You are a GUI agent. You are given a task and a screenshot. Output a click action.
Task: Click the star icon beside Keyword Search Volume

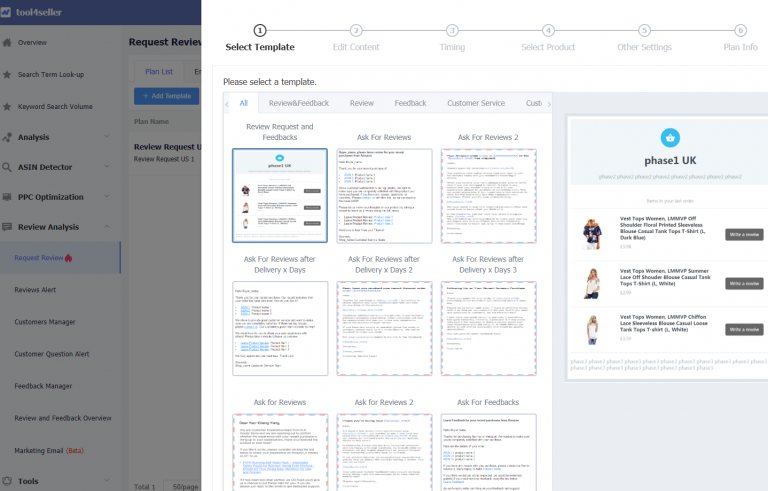(7, 106)
